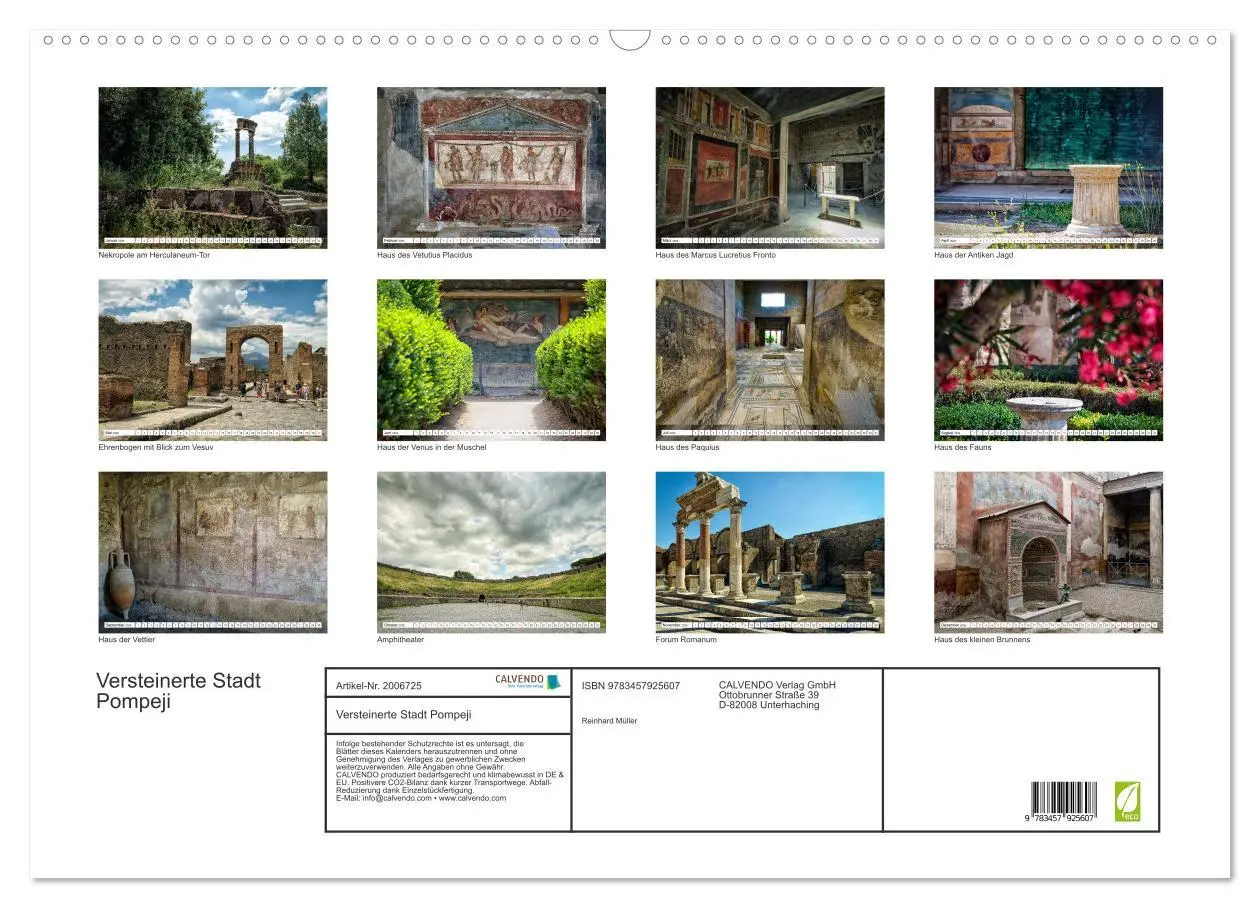View the Ehrenbogen mit Blick zum Vesuv image
This screenshot has width=1260, height=908.
212,357
